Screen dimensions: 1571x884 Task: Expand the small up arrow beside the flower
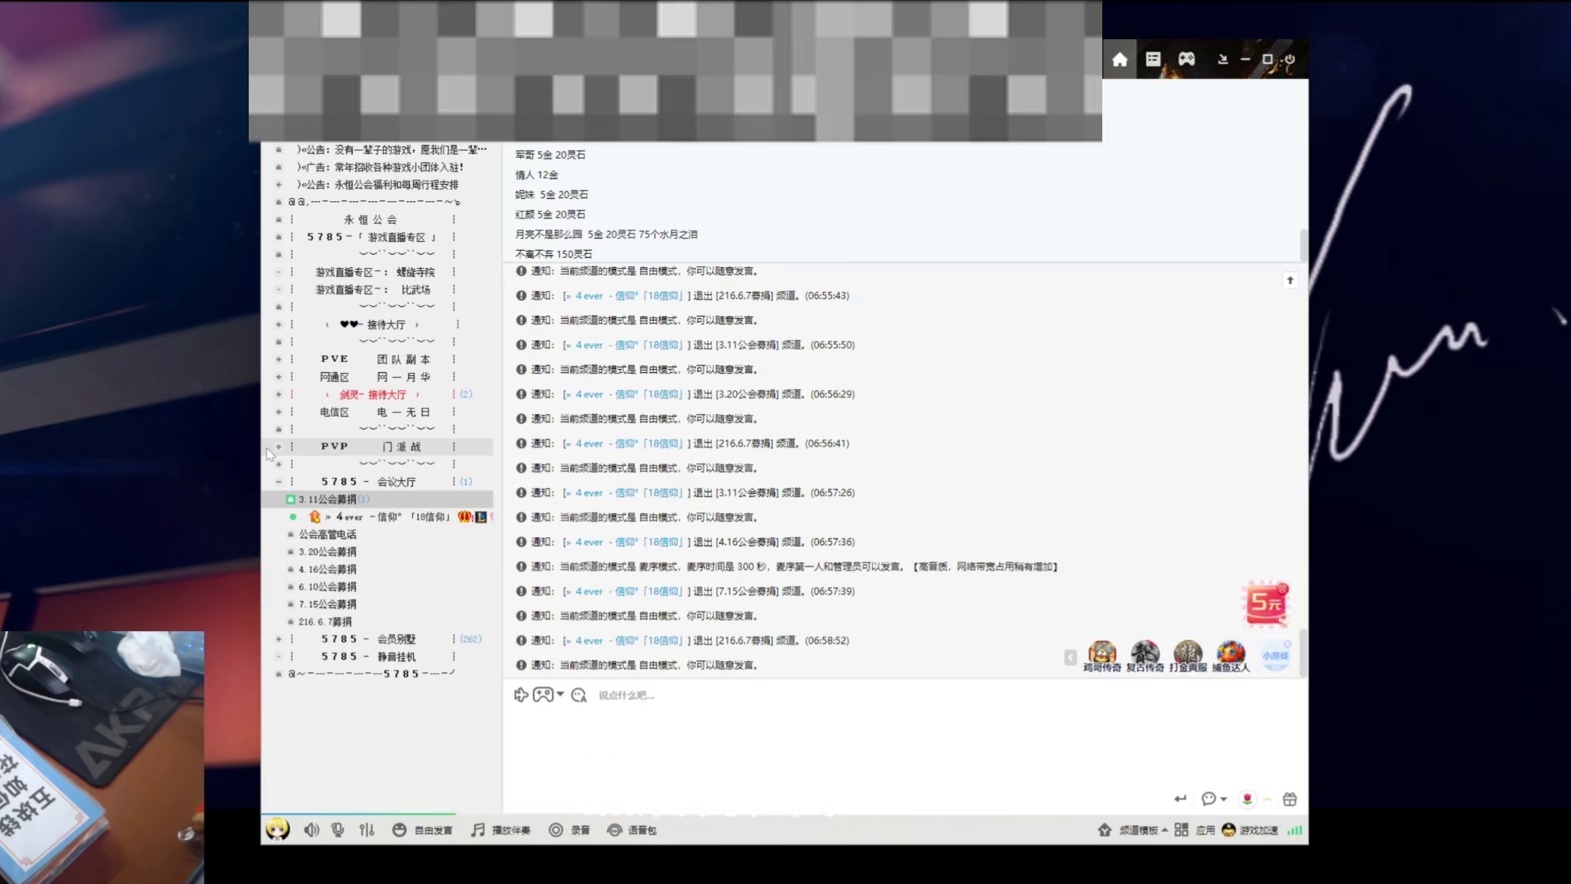coord(1267,799)
